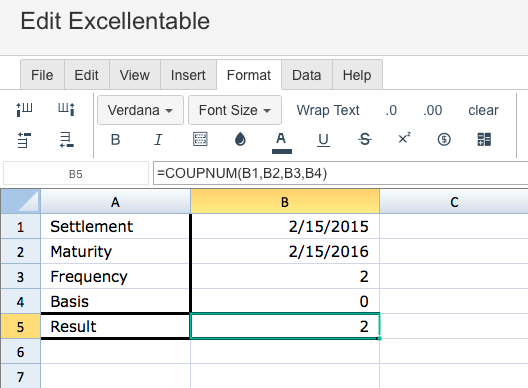528x388 pixels.
Task: Click the insert column right icon
Action: (x=66, y=109)
